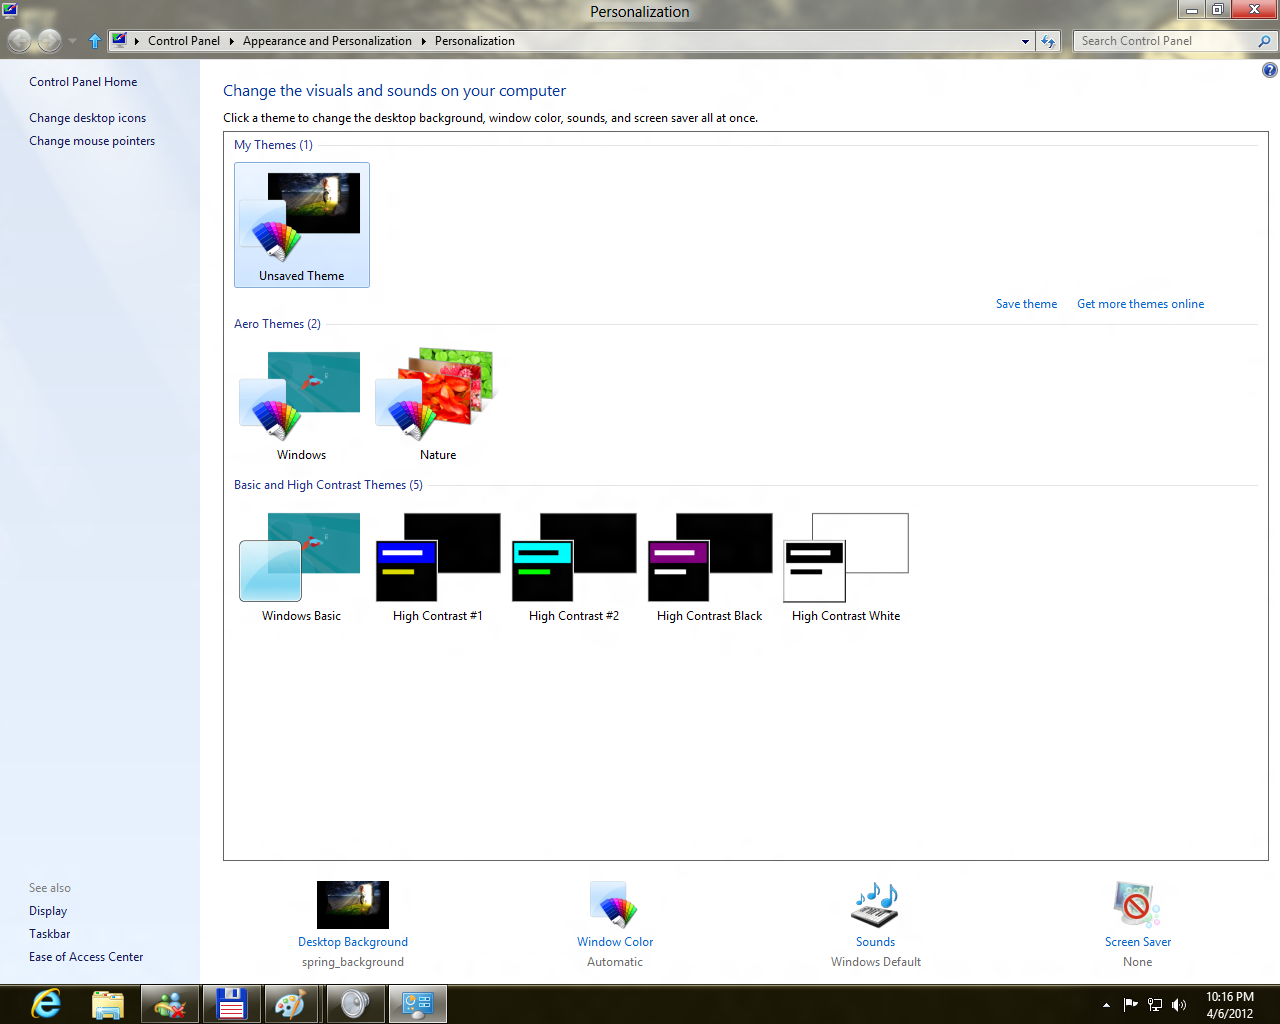Expand the back navigation recent pages arrow
The width and height of the screenshot is (1280, 1024).
click(72, 41)
